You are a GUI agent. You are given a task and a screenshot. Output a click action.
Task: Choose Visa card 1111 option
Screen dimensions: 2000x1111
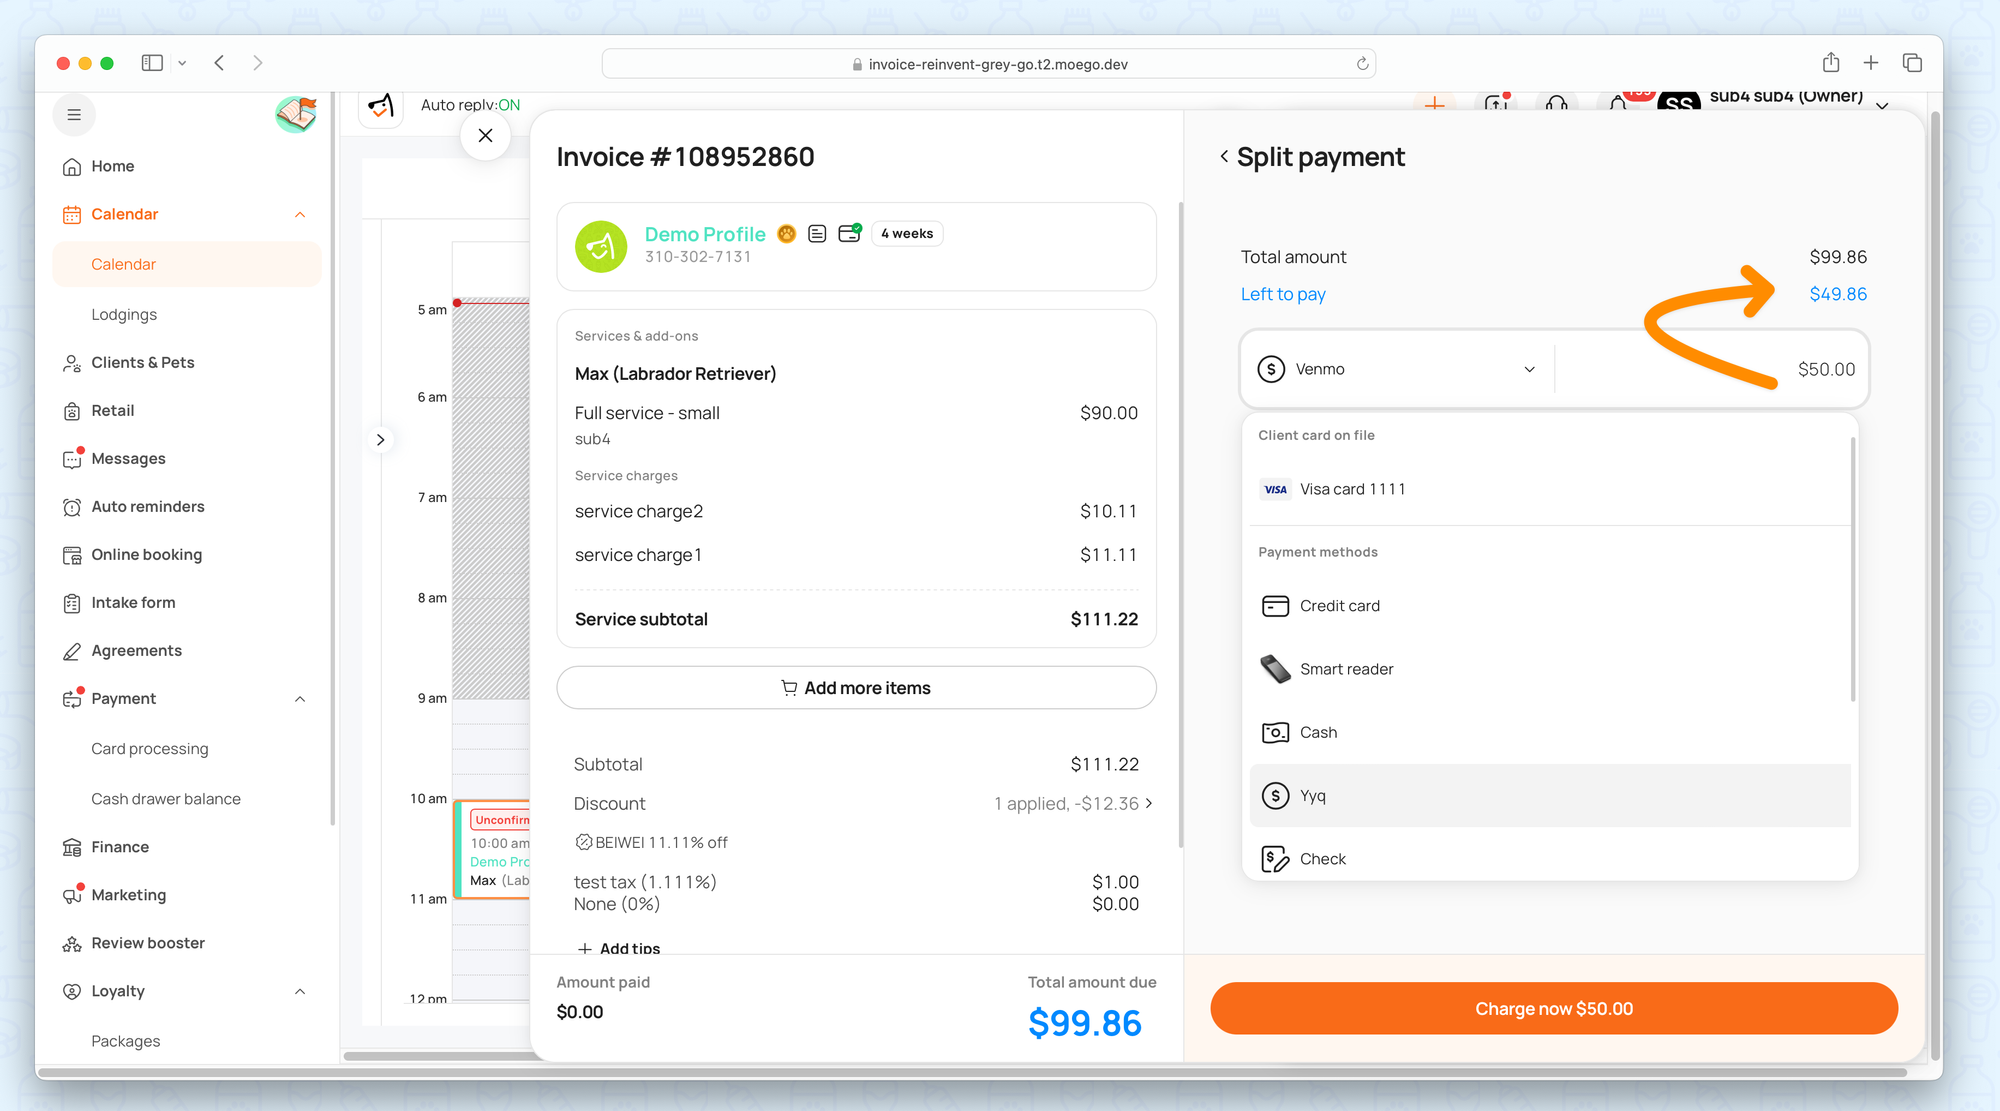[1352, 489]
